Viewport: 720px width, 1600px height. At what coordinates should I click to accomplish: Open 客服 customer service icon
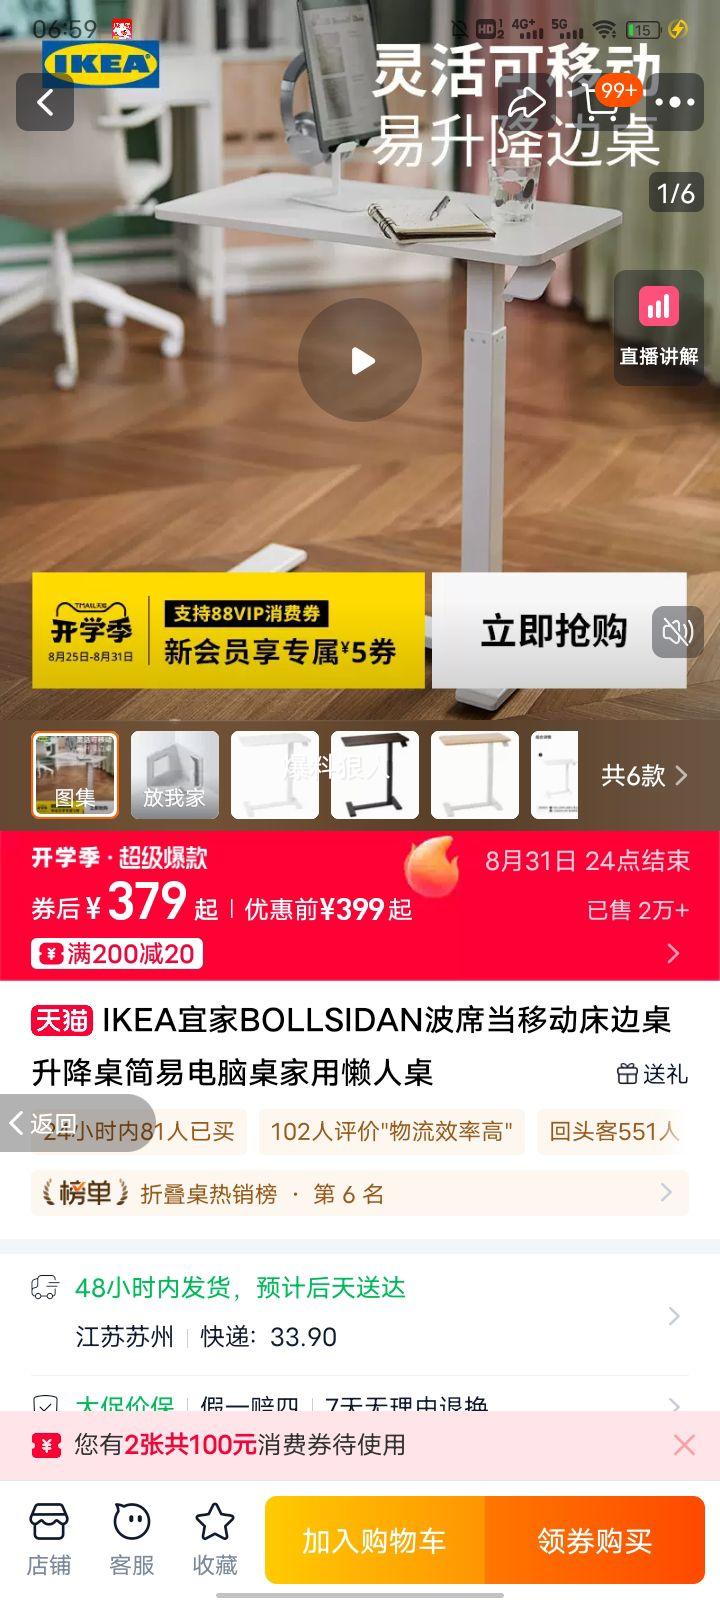pyautogui.click(x=132, y=1540)
